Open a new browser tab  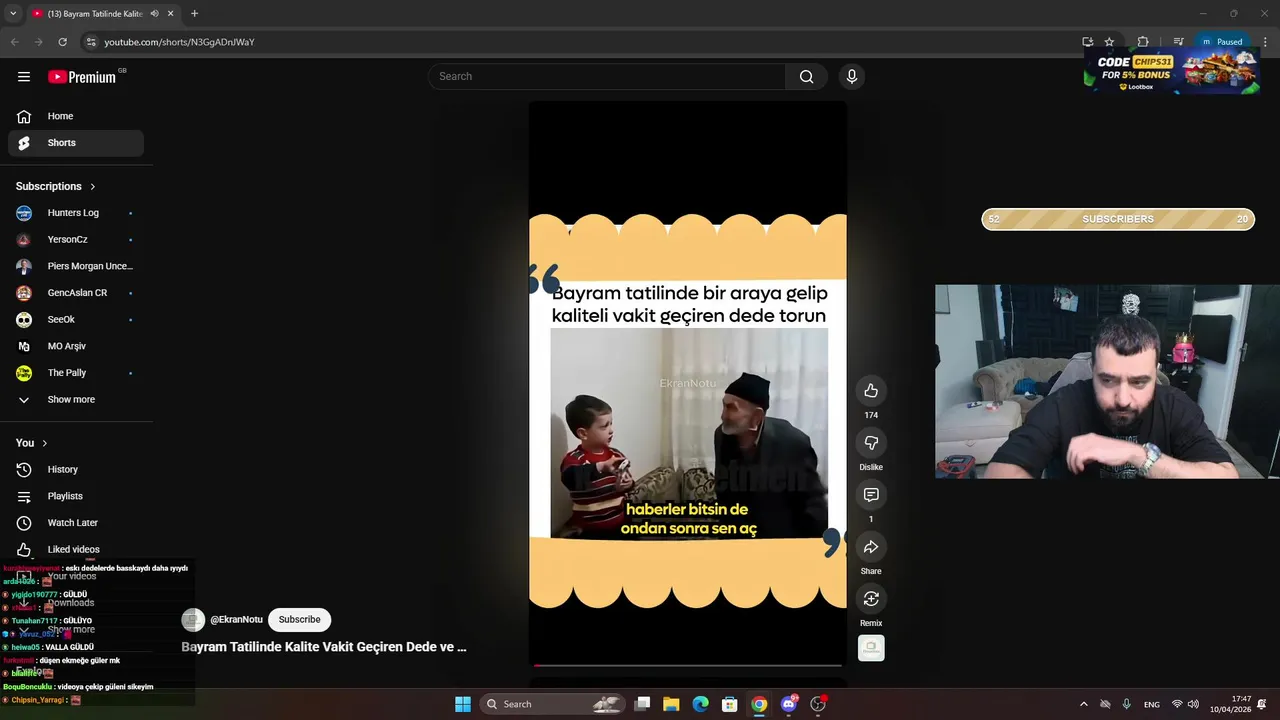click(x=194, y=14)
